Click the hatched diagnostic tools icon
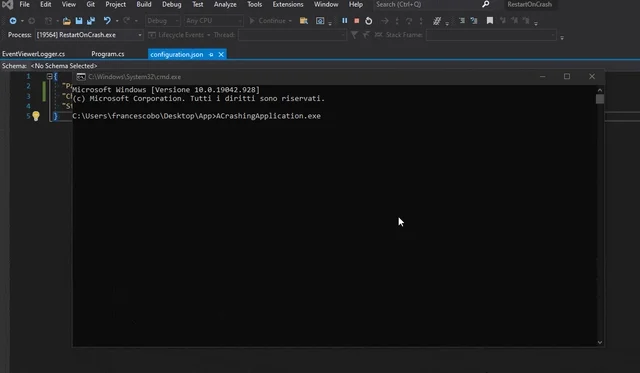This screenshot has height=373, width=640. pos(437,21)
